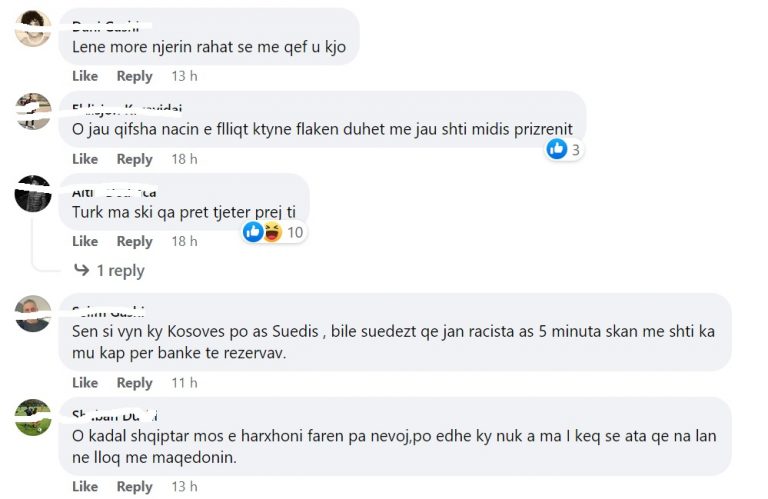Click '18 h' timestamp under 'Turk ma ski'
Screen dimensions: 768x499
point(184,241)
